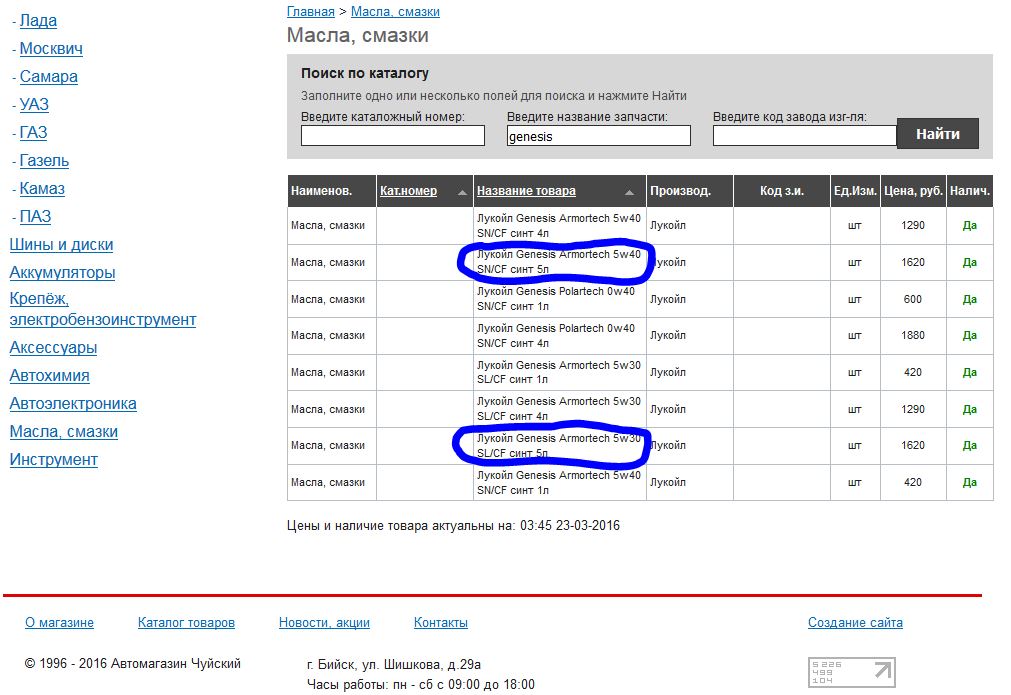Click the Масла, смазки breadcrumb link

395,12
